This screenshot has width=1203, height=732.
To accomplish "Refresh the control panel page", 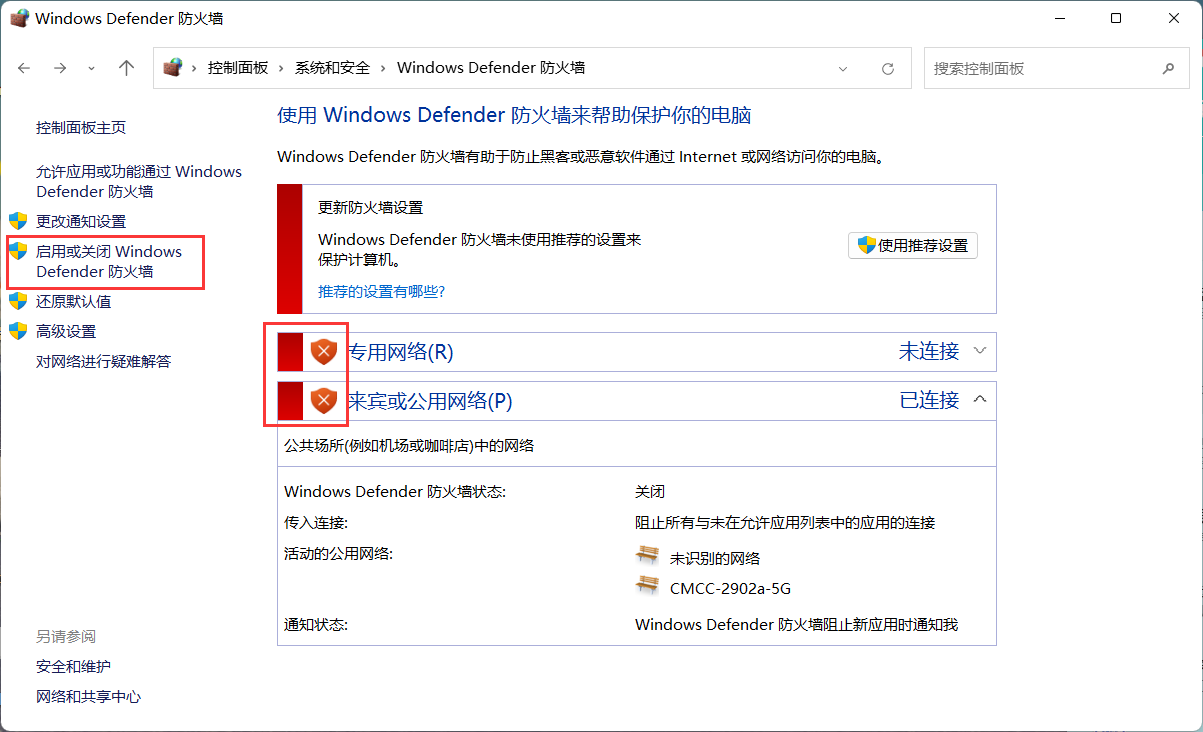I will [x=887, y=69].
